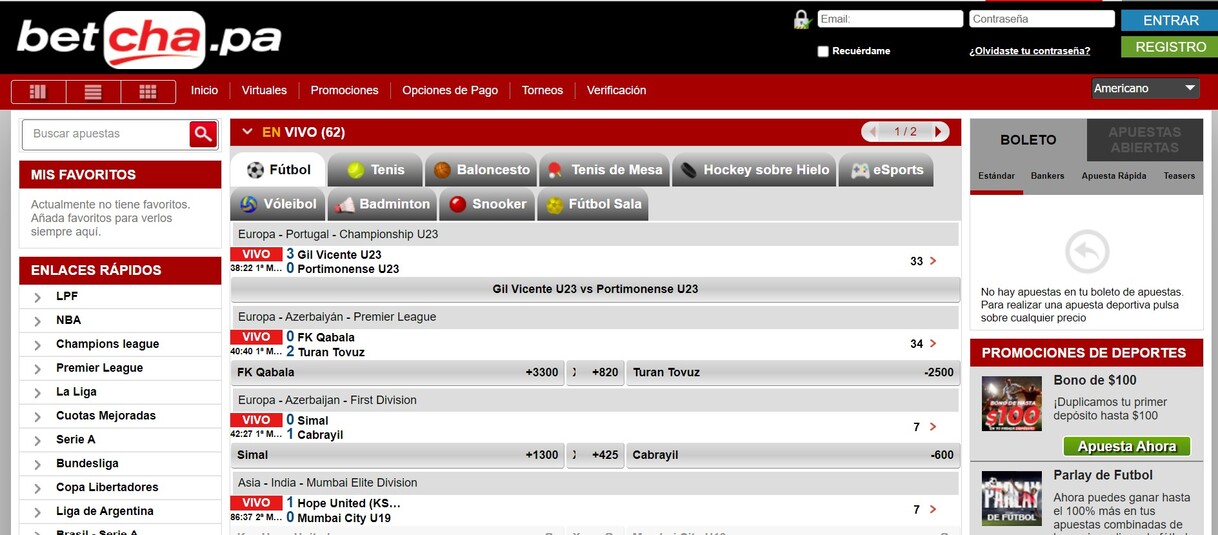Expand the NBA quick link
The height and width of the screenshot is (535, 1218).
[38, 321]
